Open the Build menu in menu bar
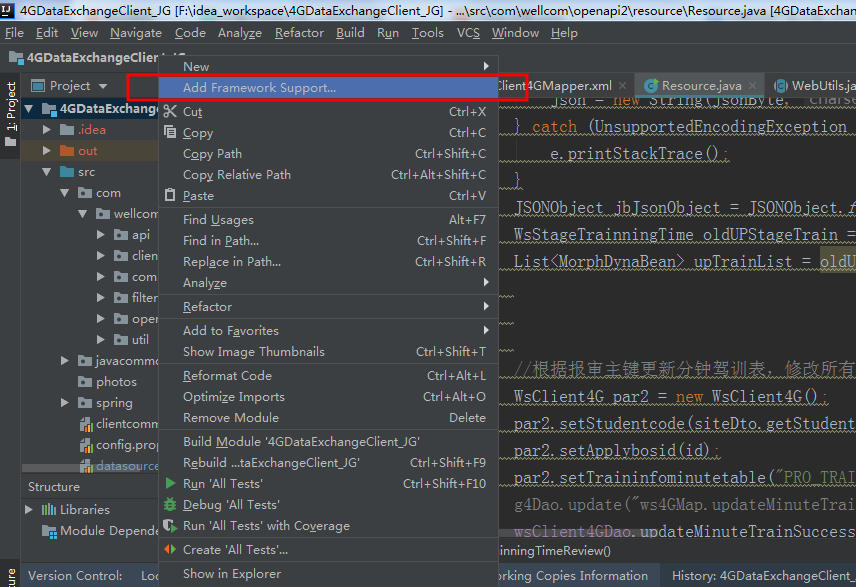856x587 pixels. point(350,33)
